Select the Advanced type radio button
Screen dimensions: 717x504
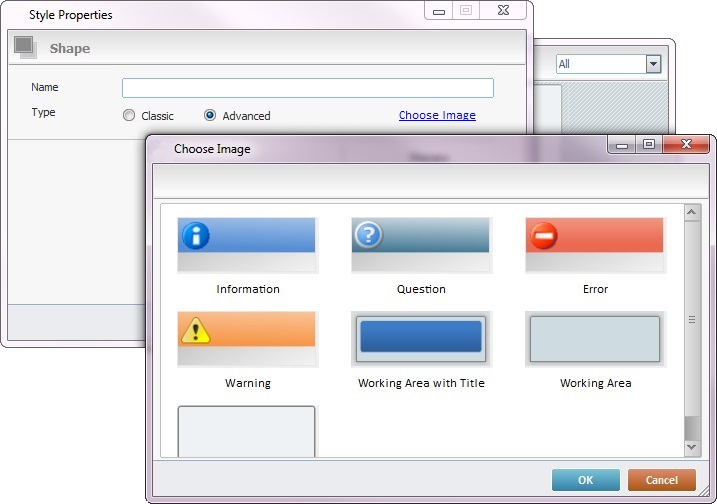point(210,116)
